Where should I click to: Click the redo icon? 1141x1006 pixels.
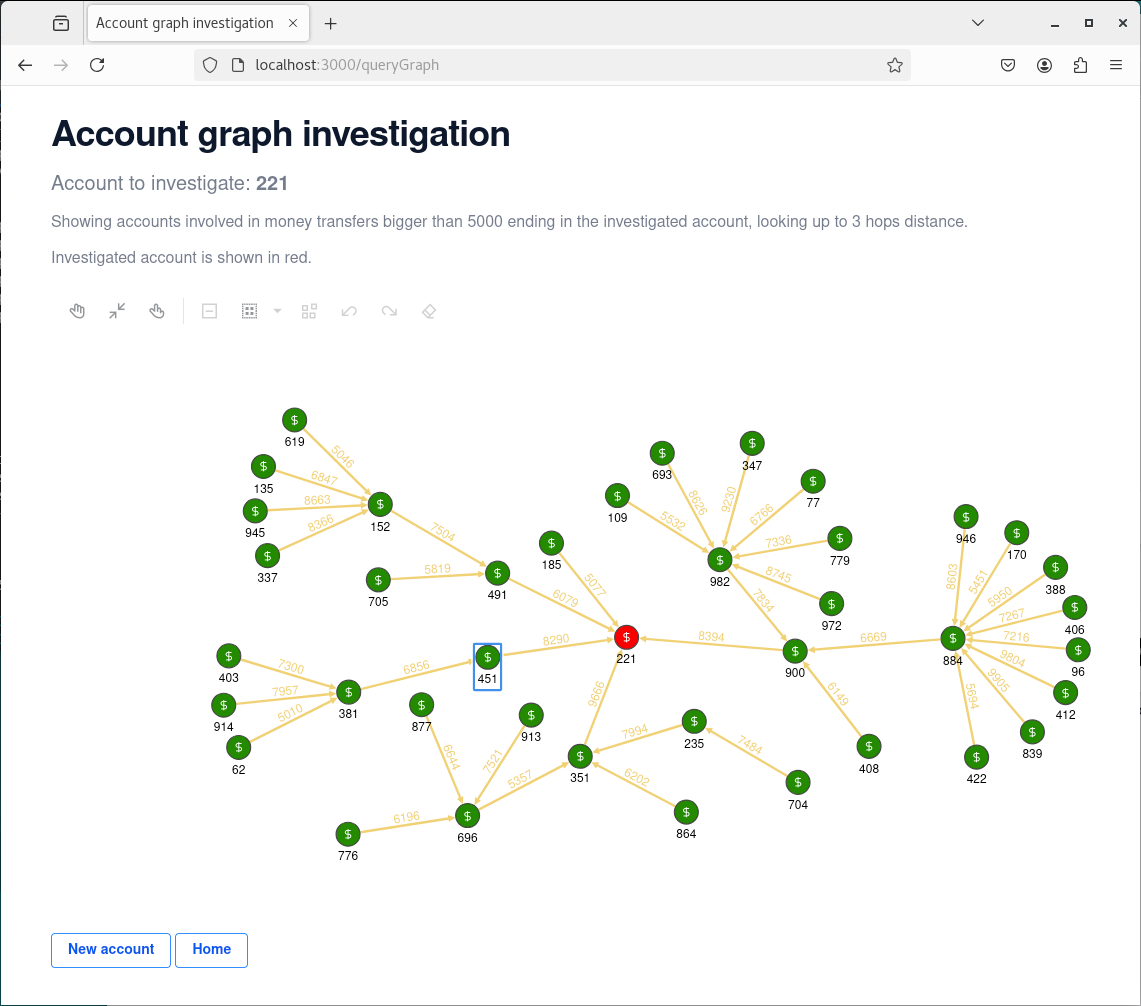click(x=389, y=311)
